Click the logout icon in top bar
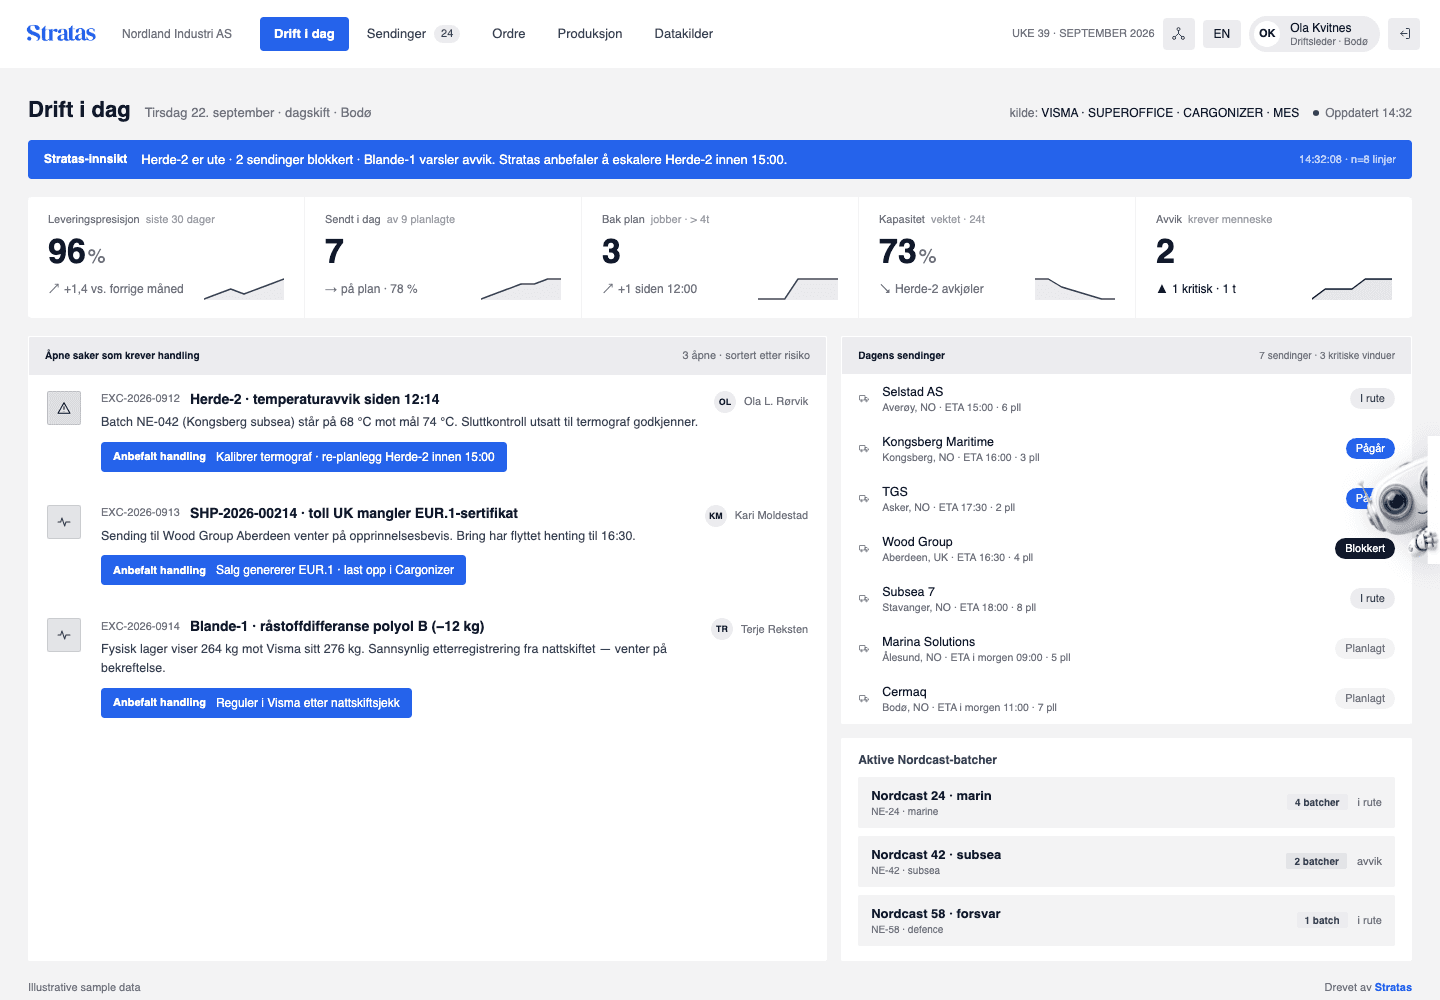Viewport: 1440px width, 1000px height. [x=1404, y=34]
